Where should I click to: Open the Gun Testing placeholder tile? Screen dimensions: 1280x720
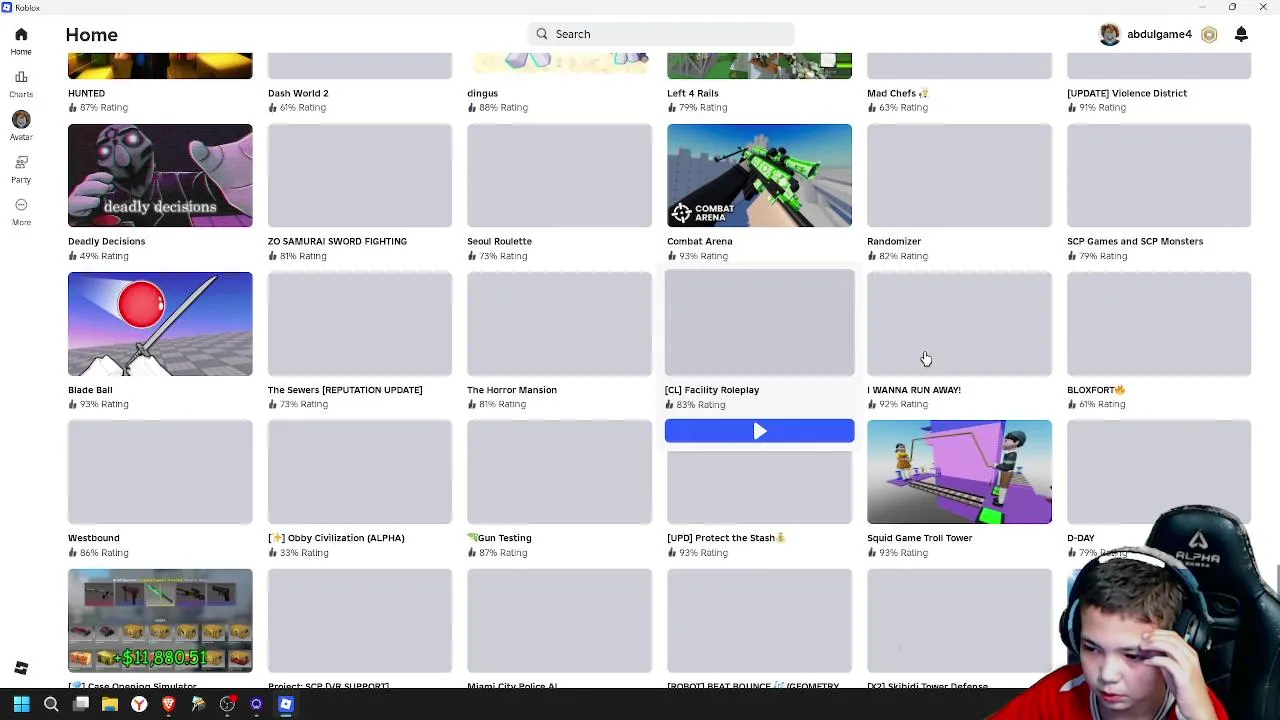click(x=559, y=472)
